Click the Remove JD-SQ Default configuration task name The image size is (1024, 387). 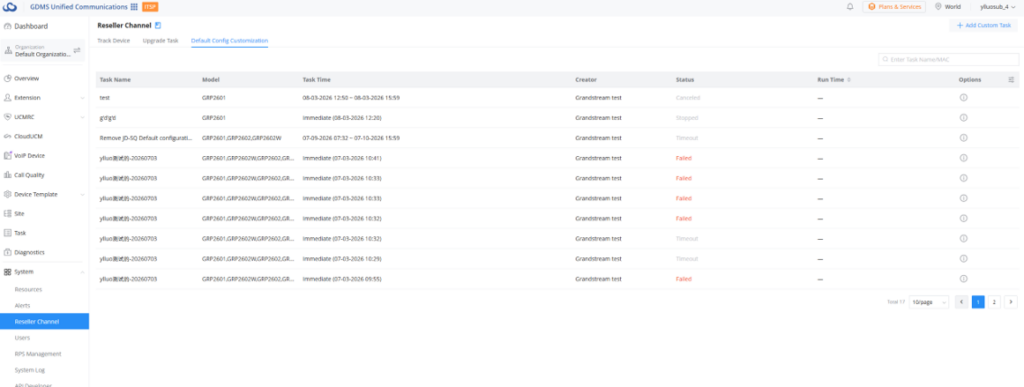coord(146,138)
